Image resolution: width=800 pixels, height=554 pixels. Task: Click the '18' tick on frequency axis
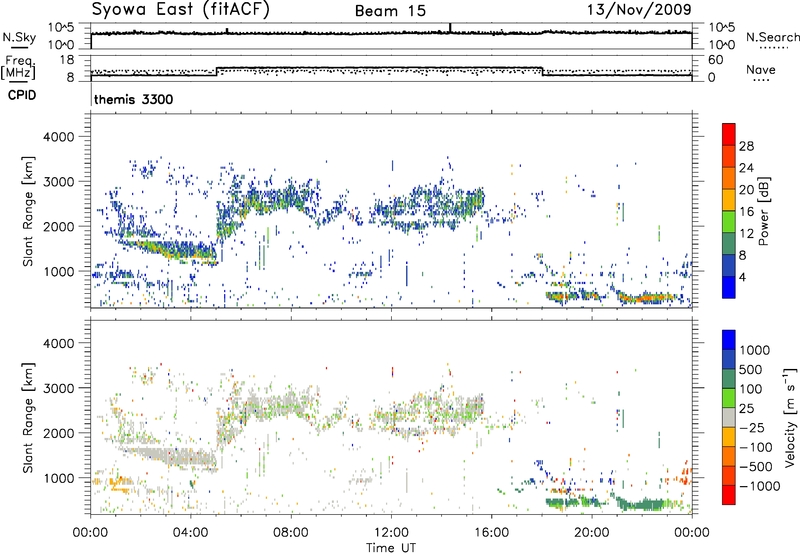[67, 60]
